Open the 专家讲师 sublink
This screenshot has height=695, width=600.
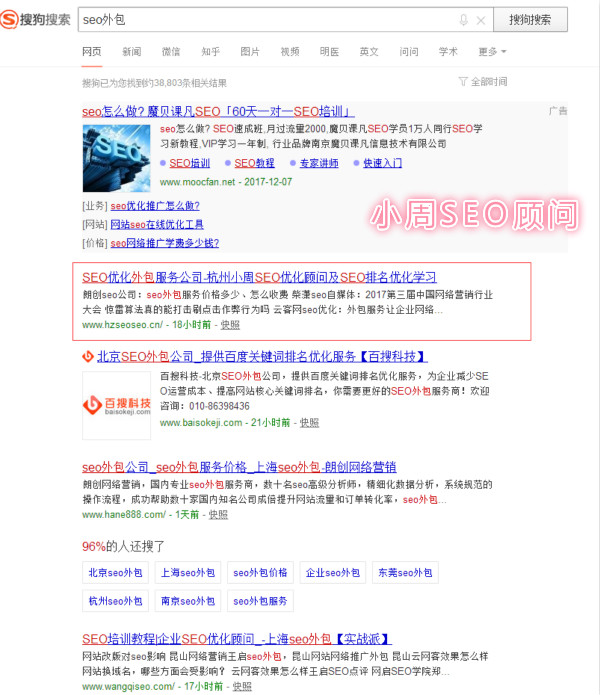pyautogui.click(x=319, y=163)
